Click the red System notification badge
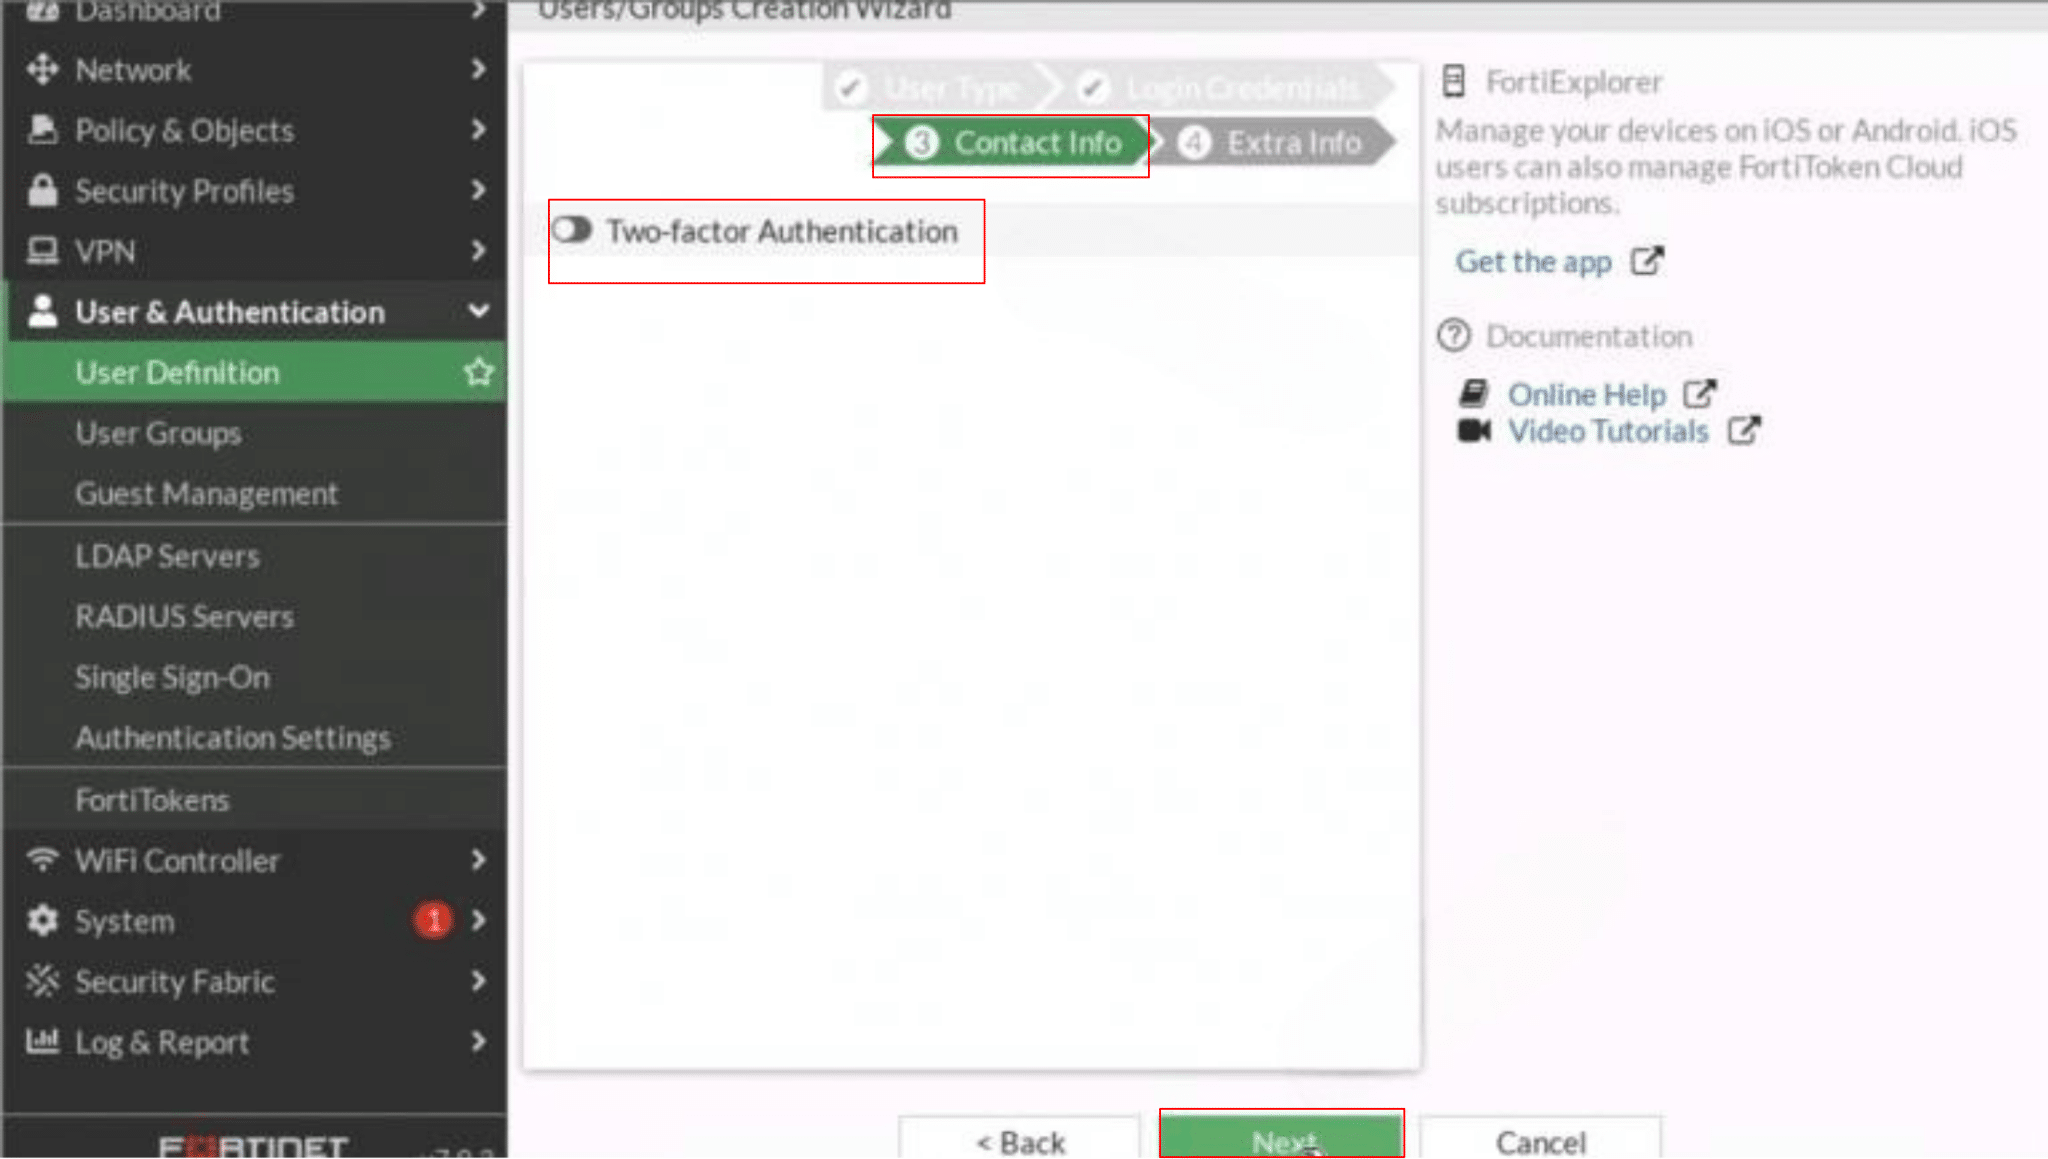Image resolution: width=2048 pixels, height=1159 pixels. (x=433, y=920)
